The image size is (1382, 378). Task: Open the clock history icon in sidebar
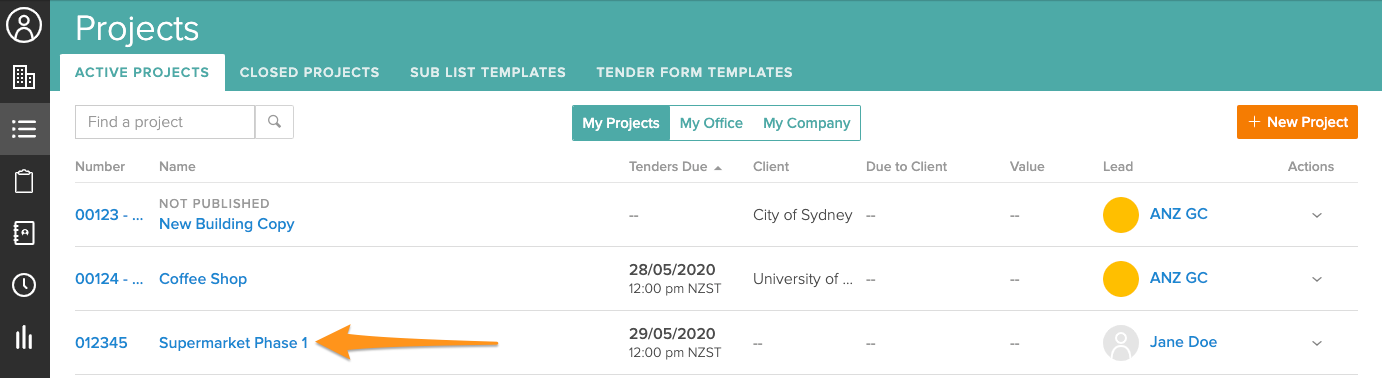[24, 285]
